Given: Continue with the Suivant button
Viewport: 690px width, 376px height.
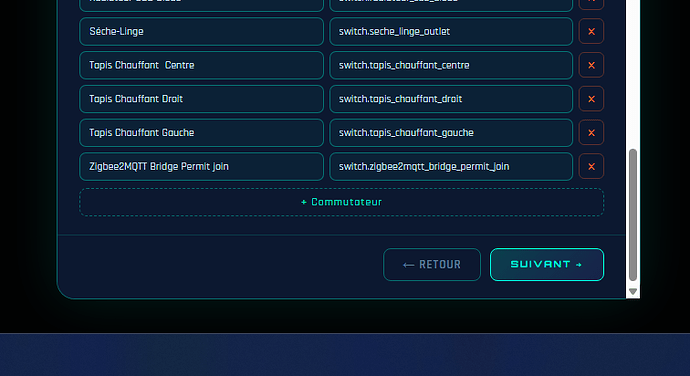Looking at the screenshot, I should point(547,265).
